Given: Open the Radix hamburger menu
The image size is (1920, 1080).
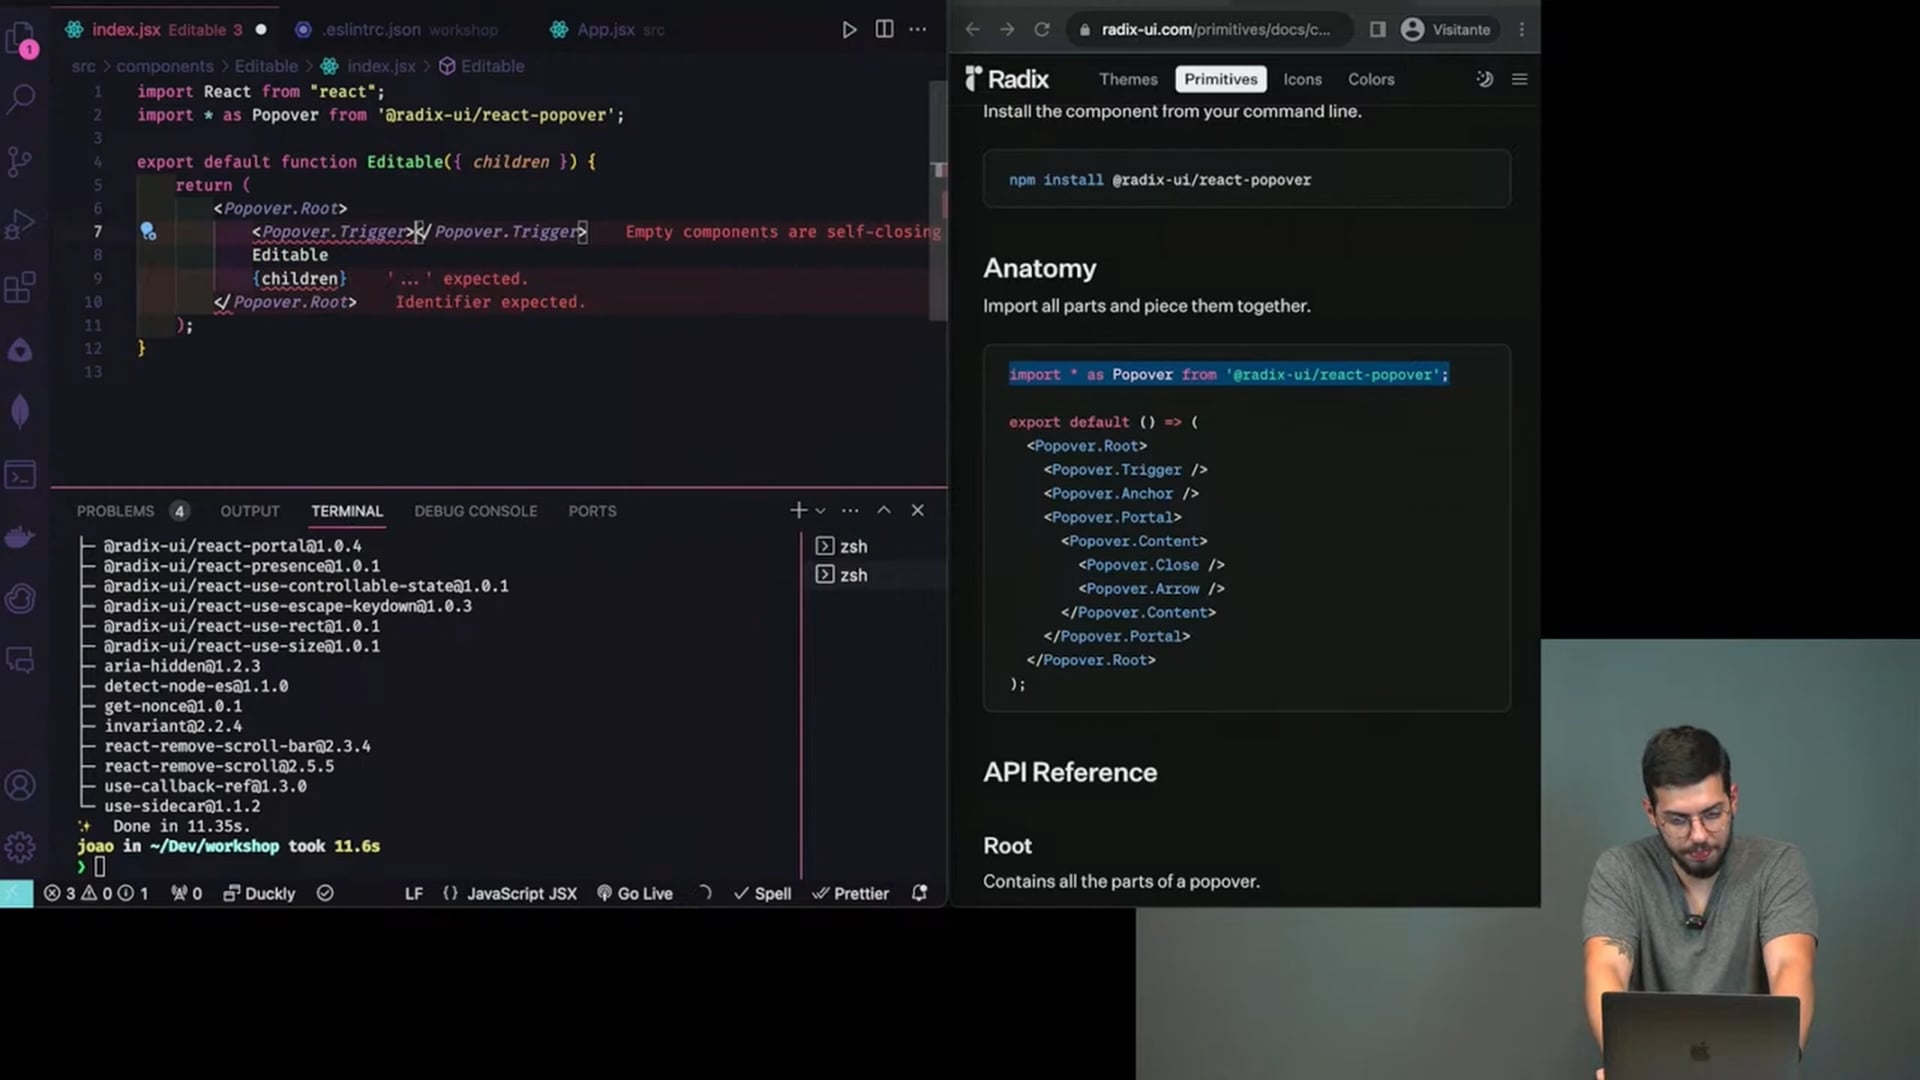Looking at the screenshot, I should [x=1520, y=79].
